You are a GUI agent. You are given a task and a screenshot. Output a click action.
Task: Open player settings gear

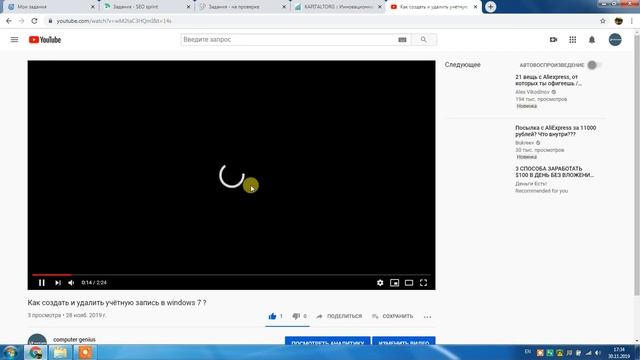(380, 282)
